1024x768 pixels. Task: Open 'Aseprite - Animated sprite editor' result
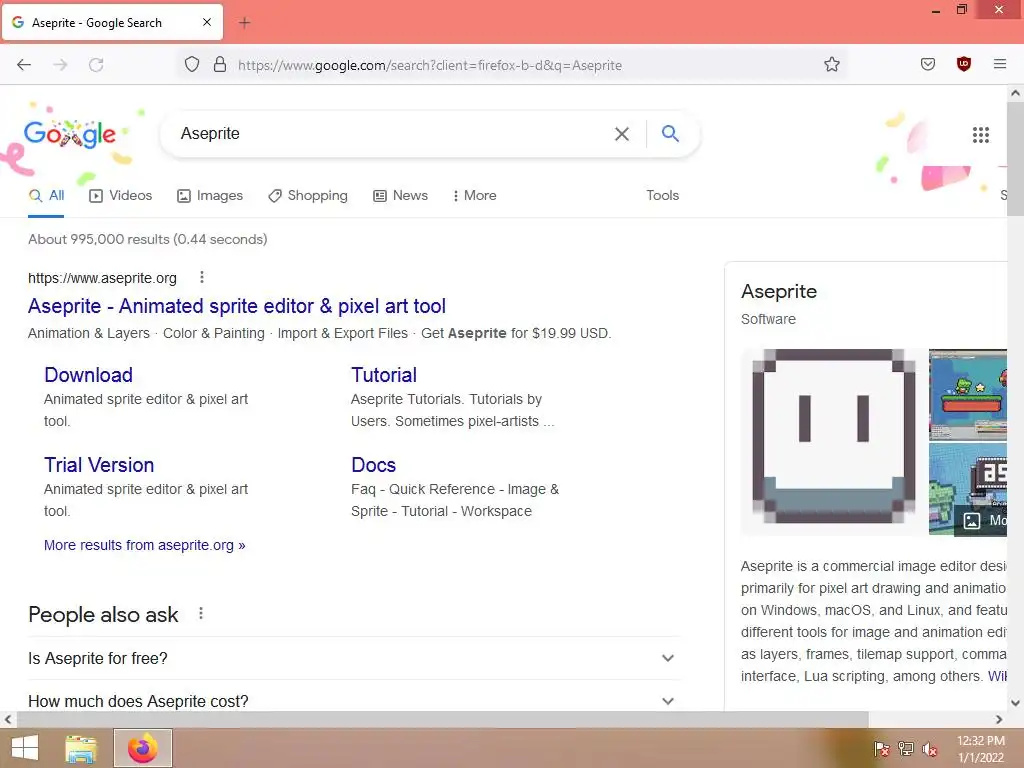point(237,306)
